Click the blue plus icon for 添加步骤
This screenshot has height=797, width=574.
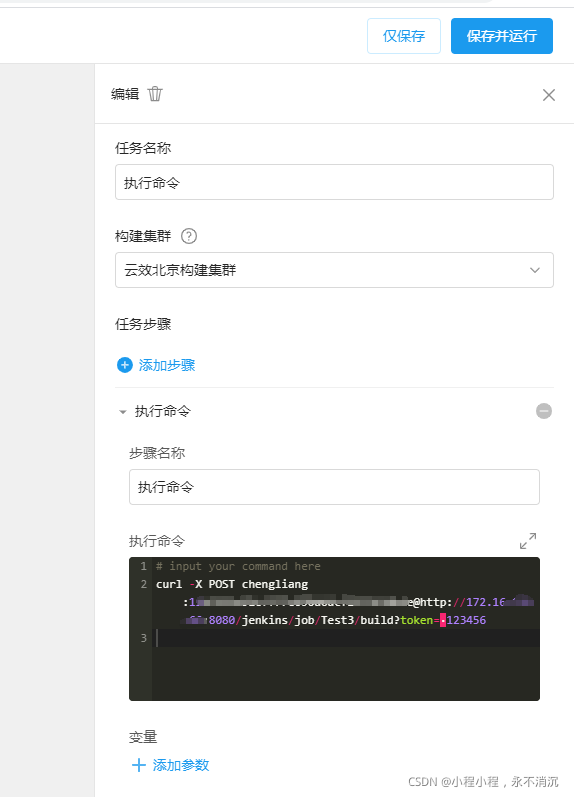(x=125, y=365)
